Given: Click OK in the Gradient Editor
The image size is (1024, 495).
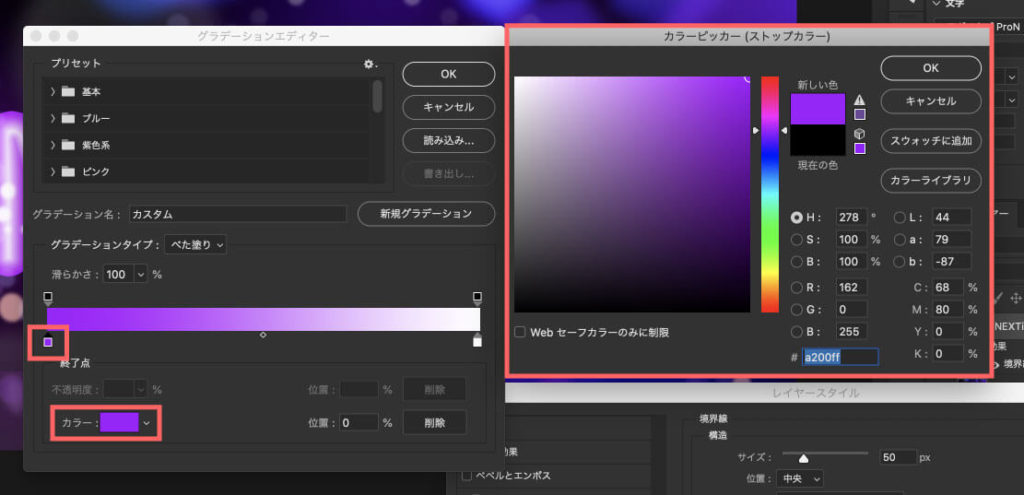Looking at the screenshot, I should tap(449, 74).
